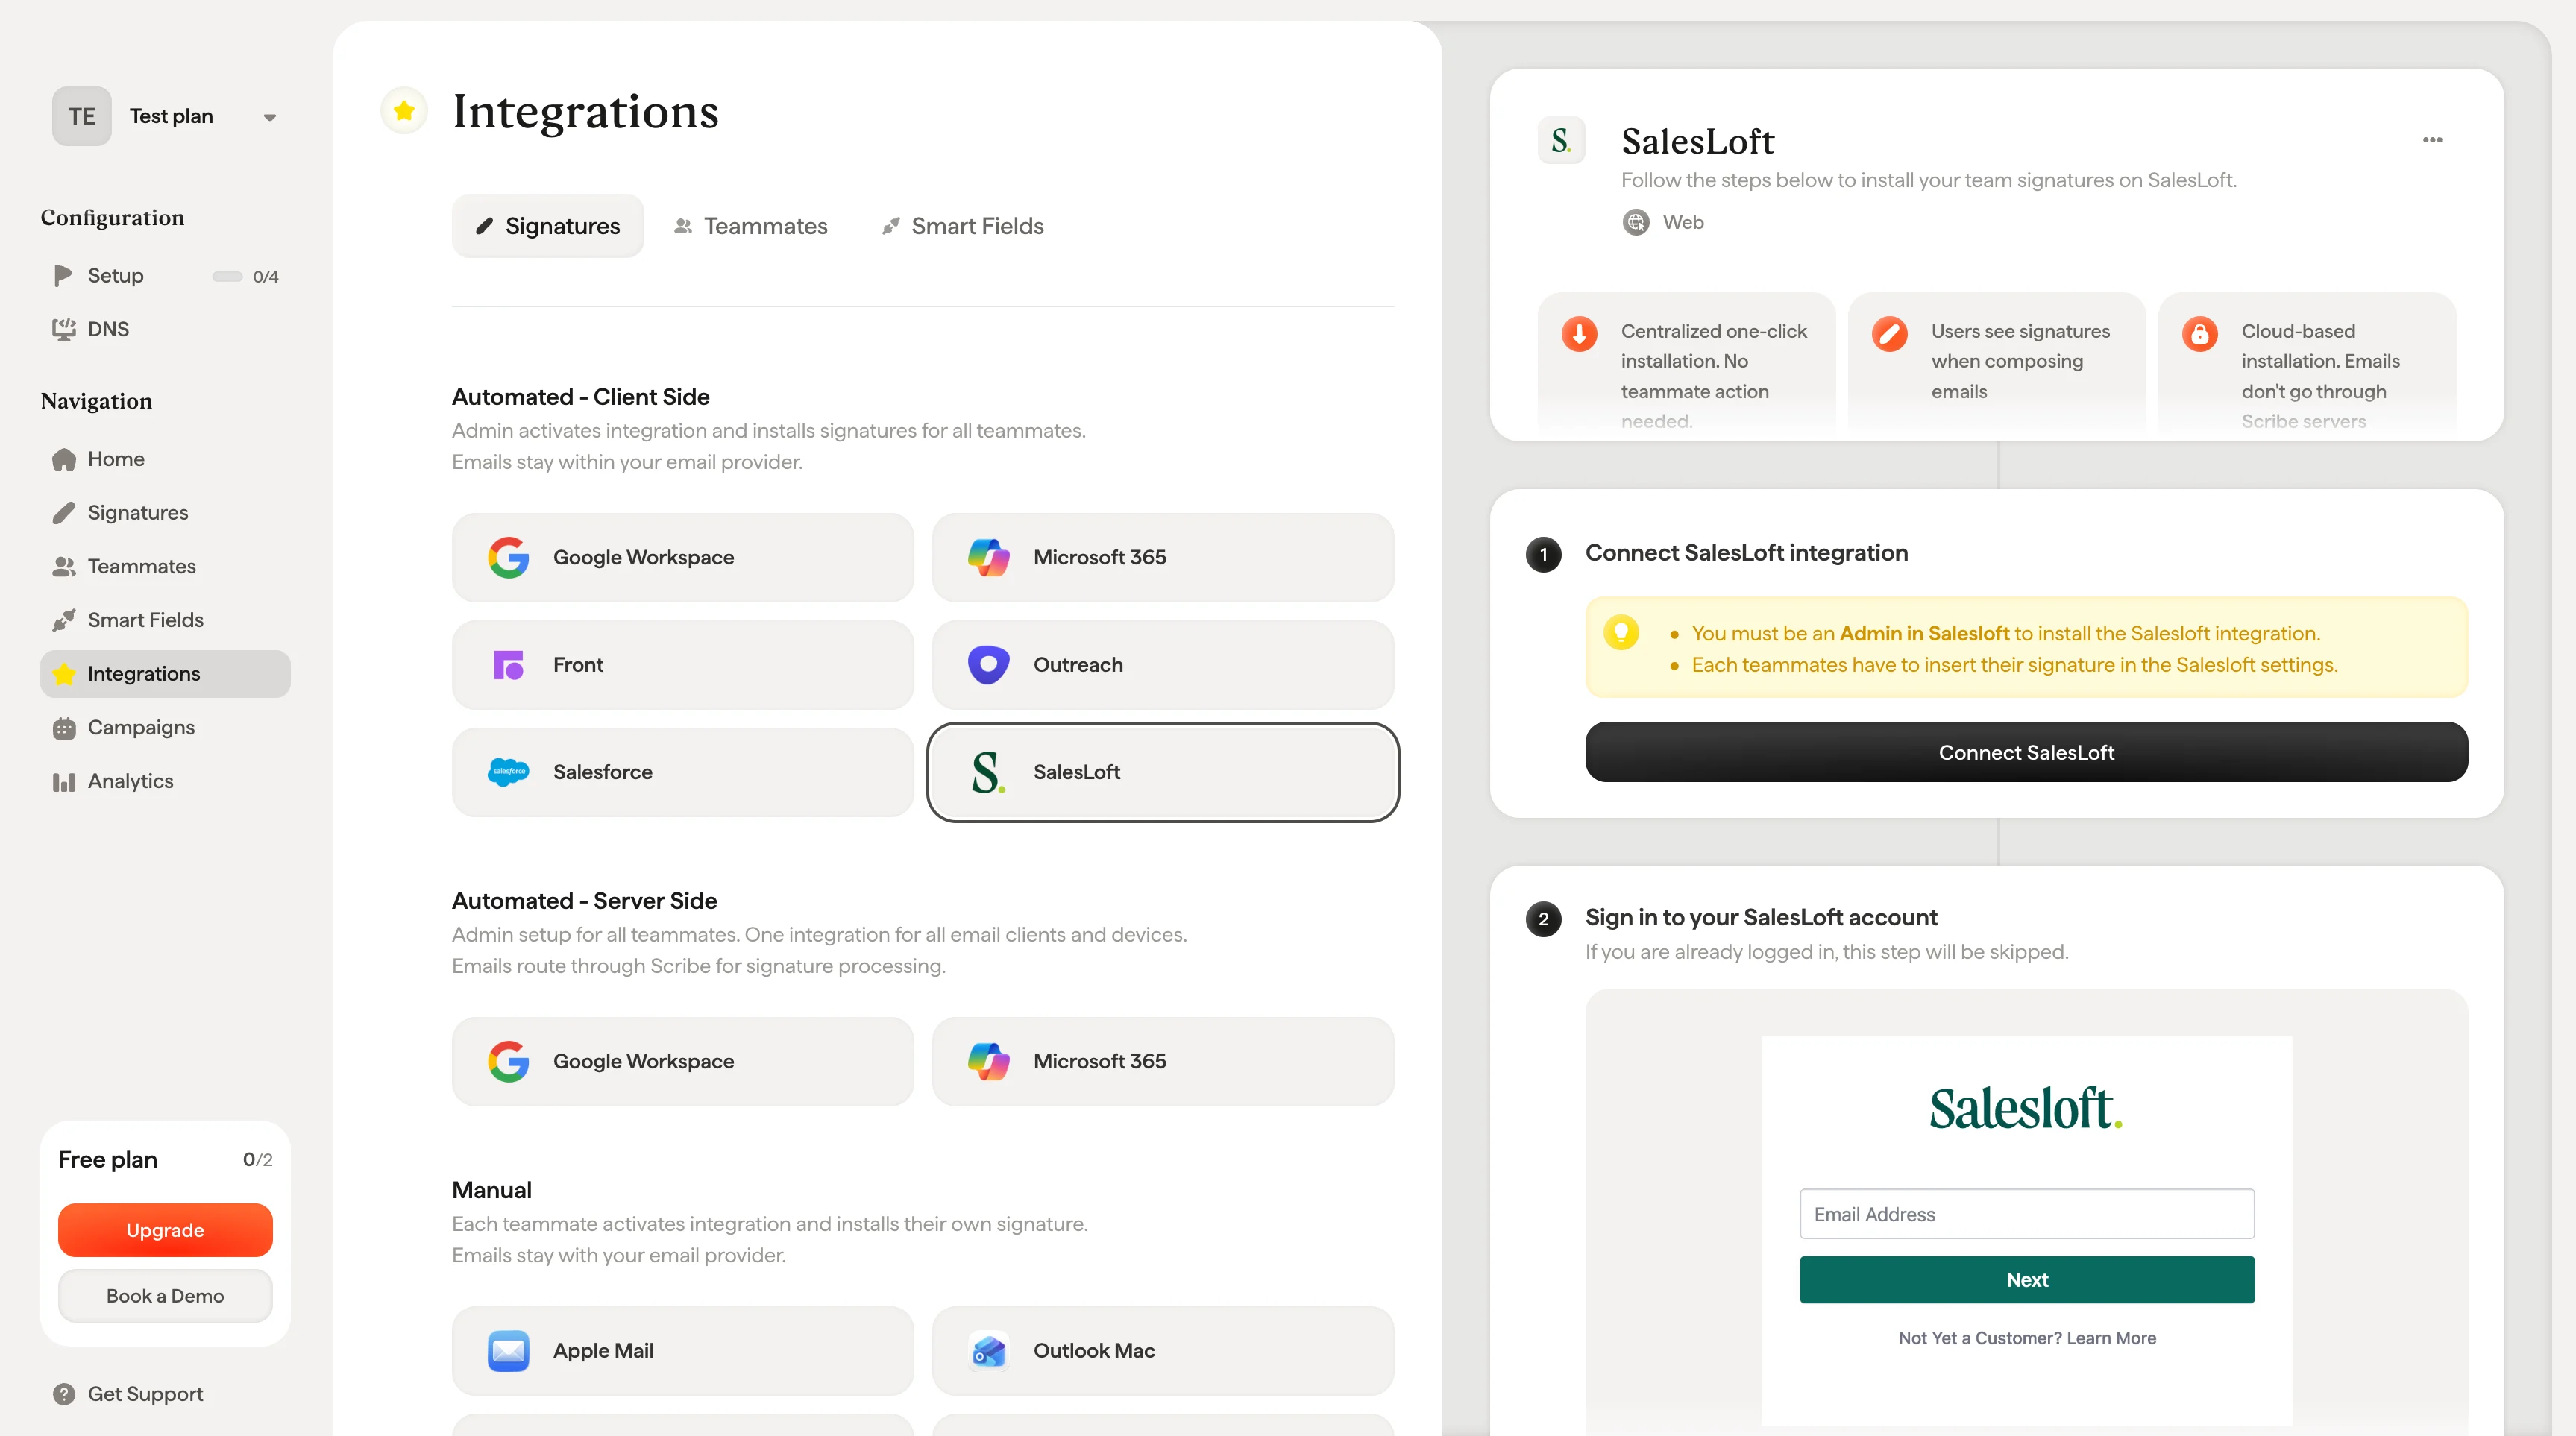Switch to the Signatures tab
2576x1436 pixels.
tap(548, 226)
